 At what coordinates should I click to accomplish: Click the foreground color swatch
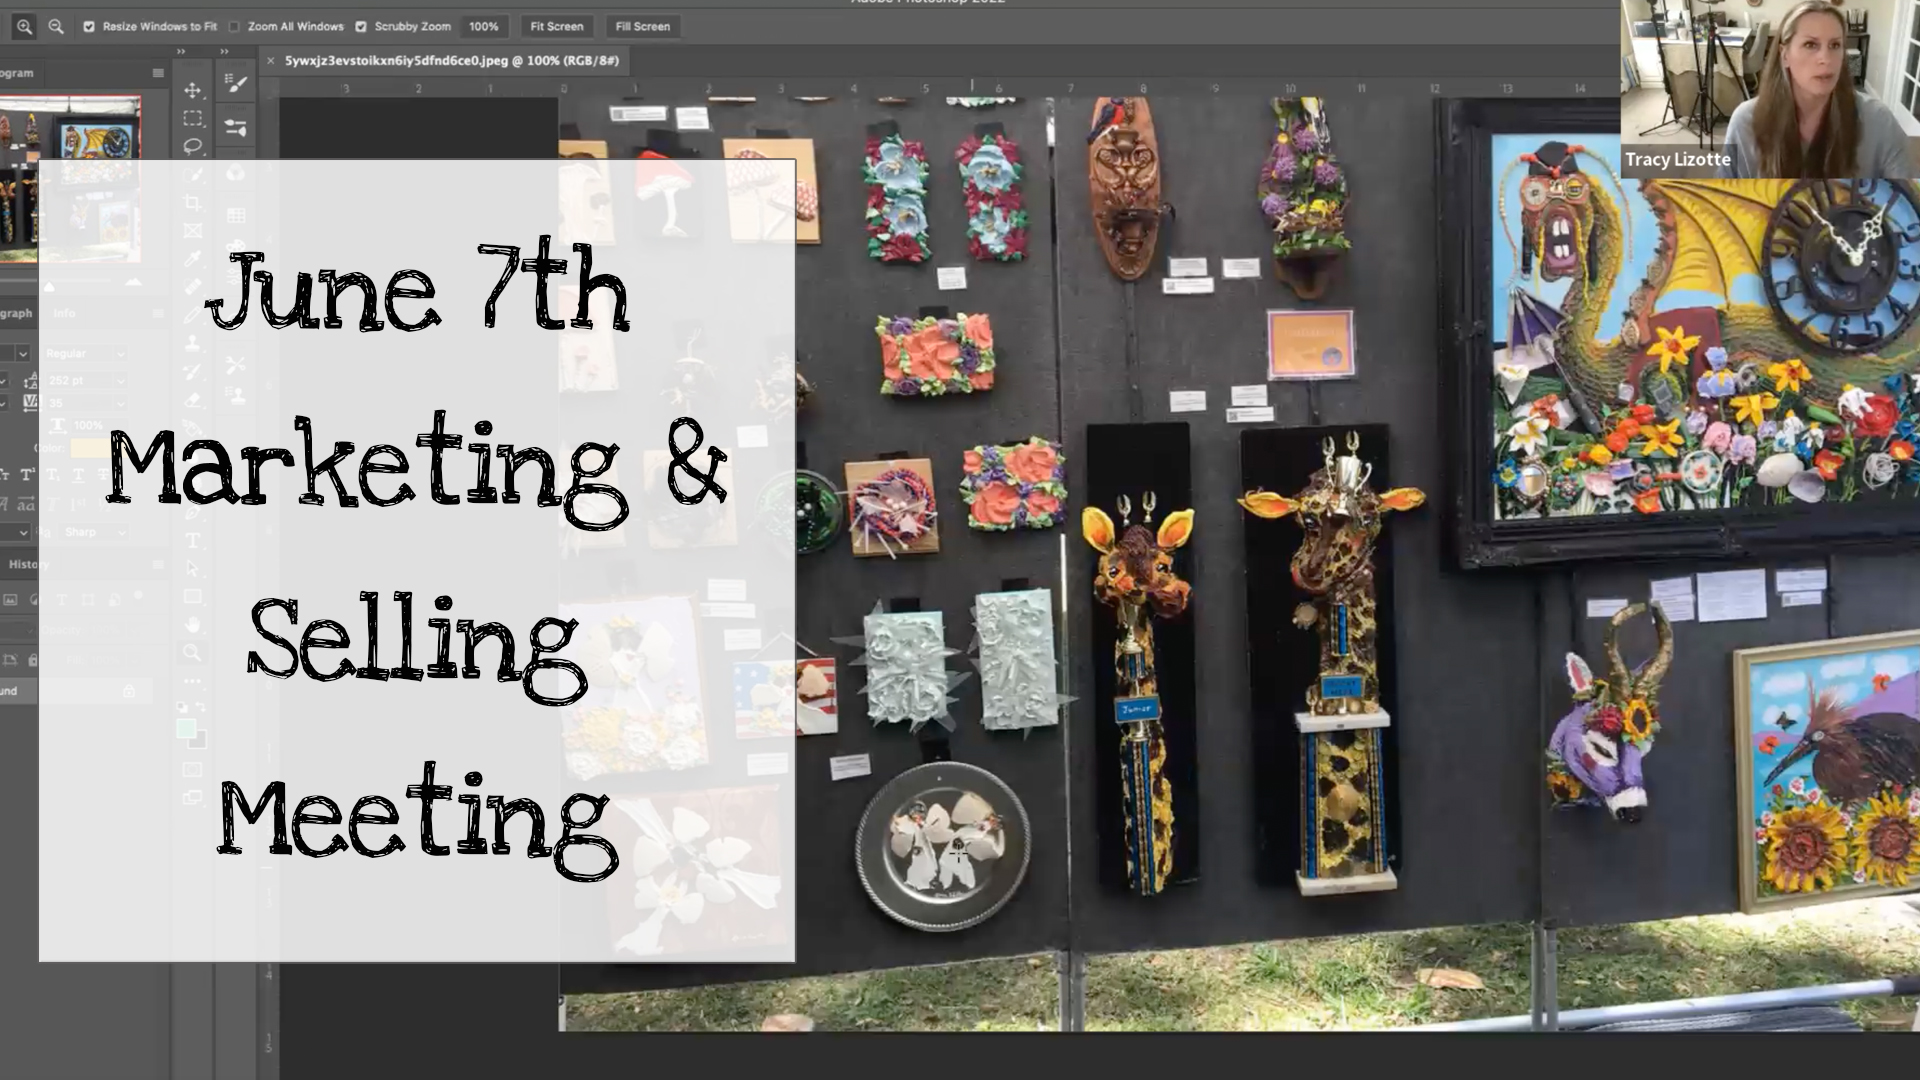[186, 728]
